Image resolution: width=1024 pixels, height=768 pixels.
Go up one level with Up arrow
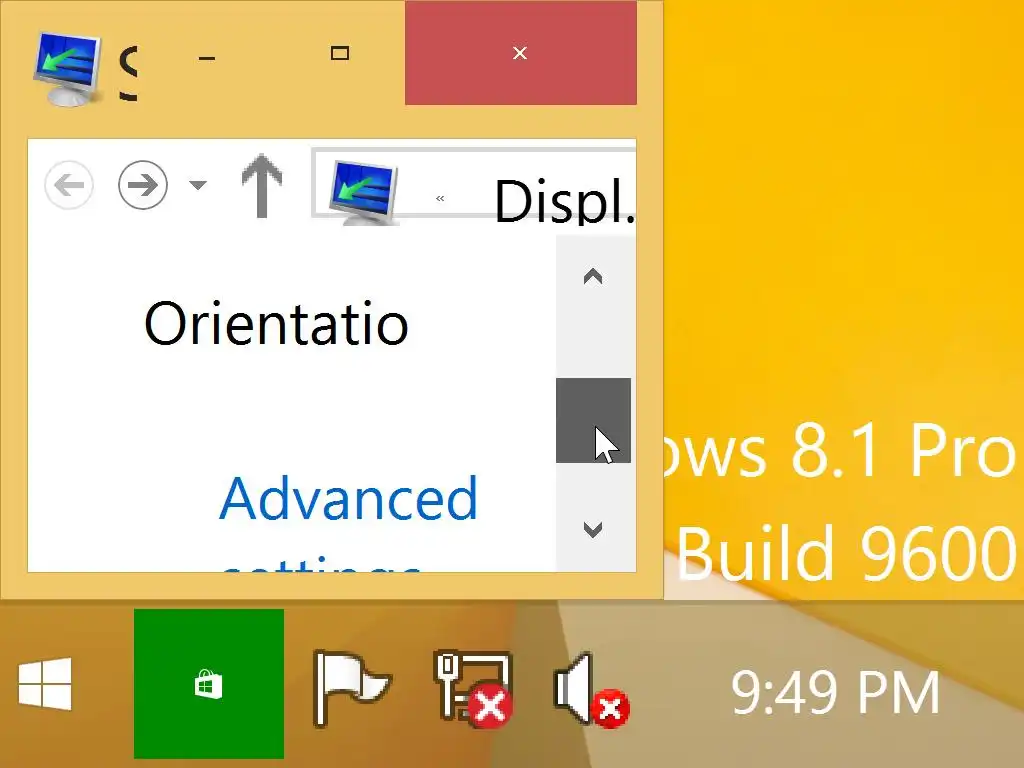coord(261,186)
